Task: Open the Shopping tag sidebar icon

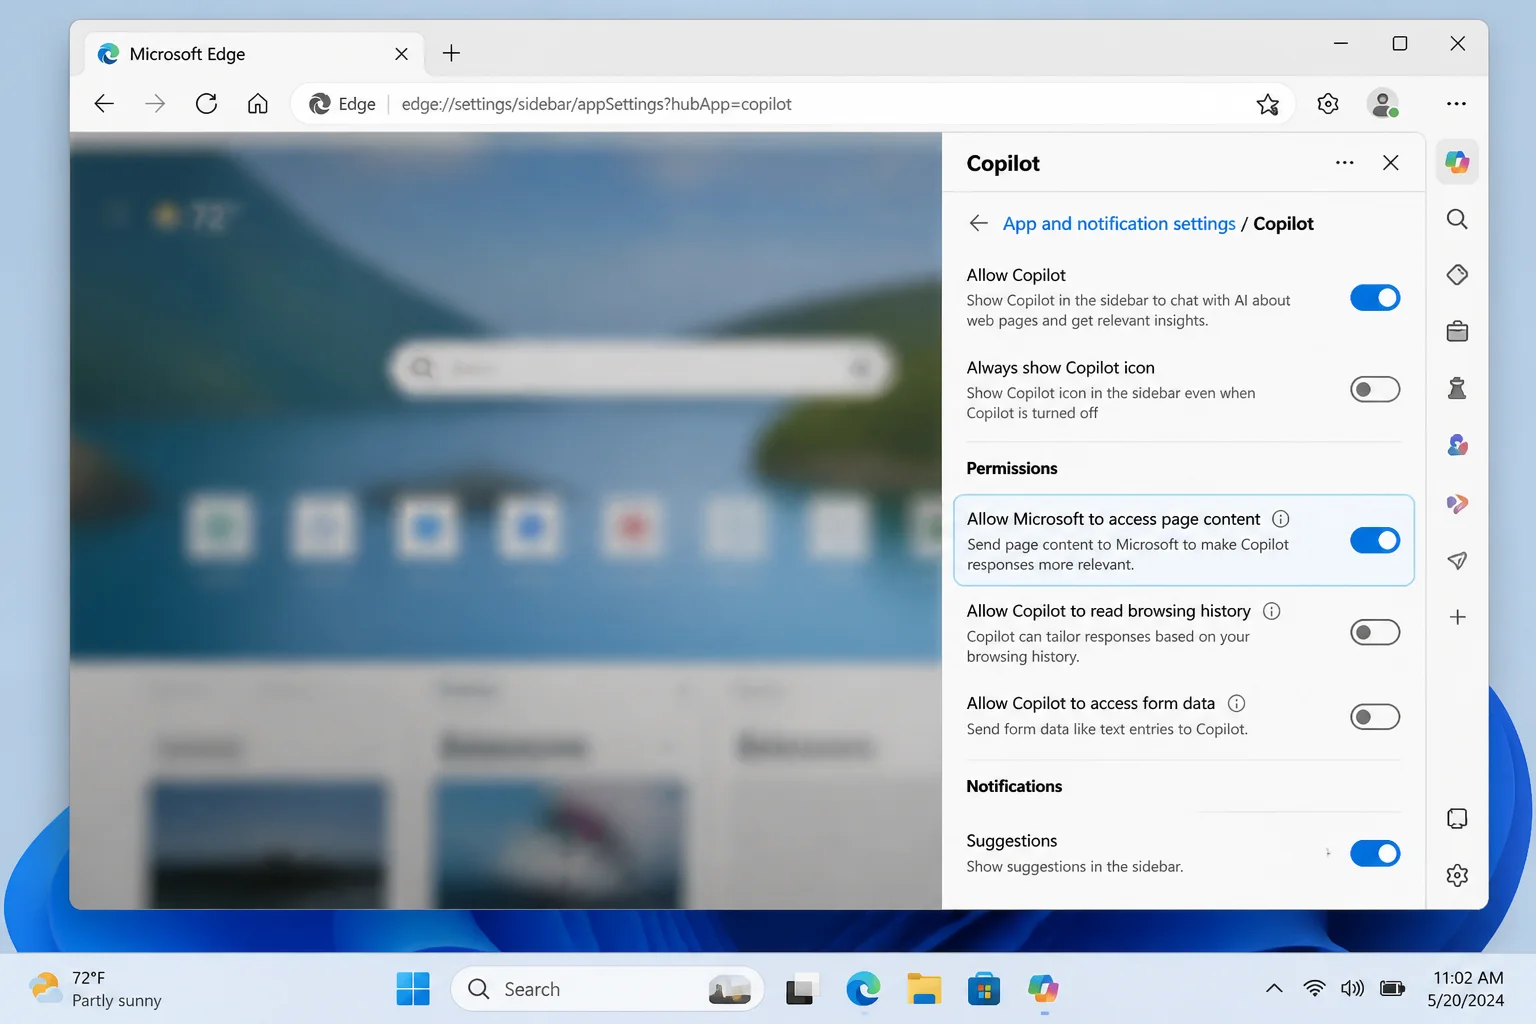Action: (1457, 275)
